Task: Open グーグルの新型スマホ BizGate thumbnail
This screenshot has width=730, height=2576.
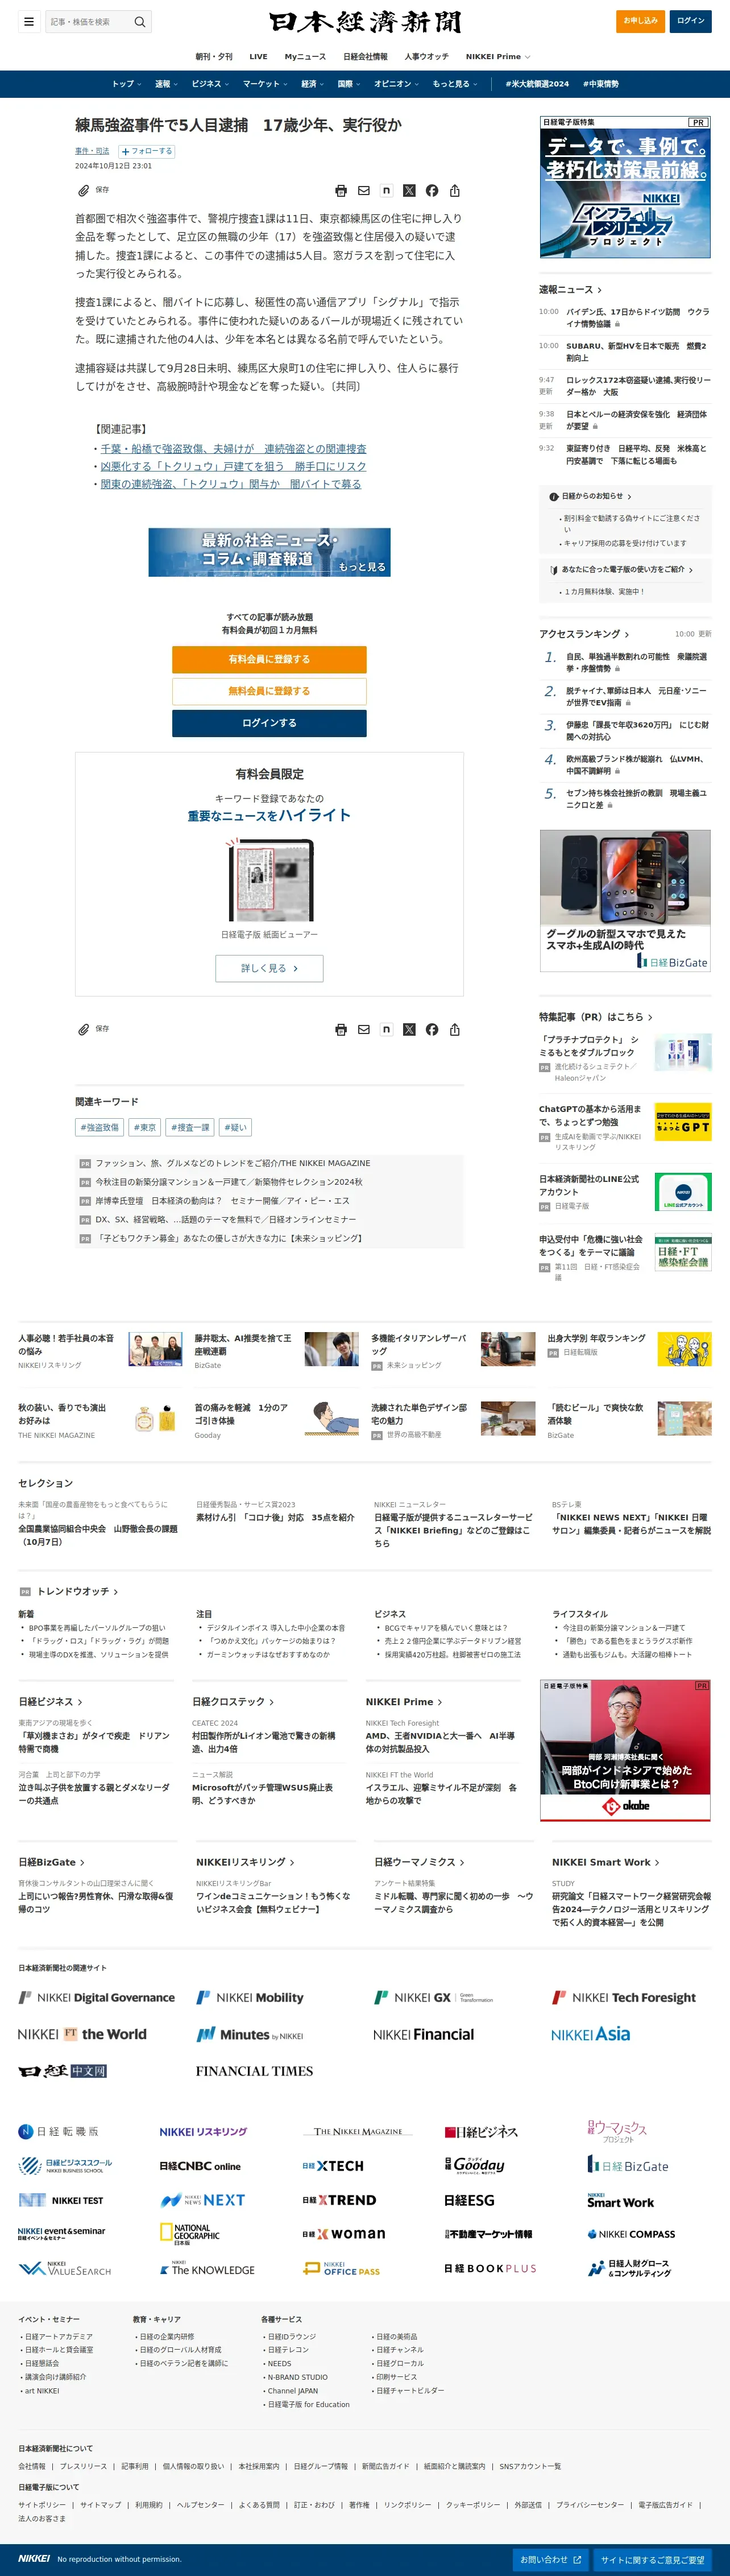Action: point(625,901)
